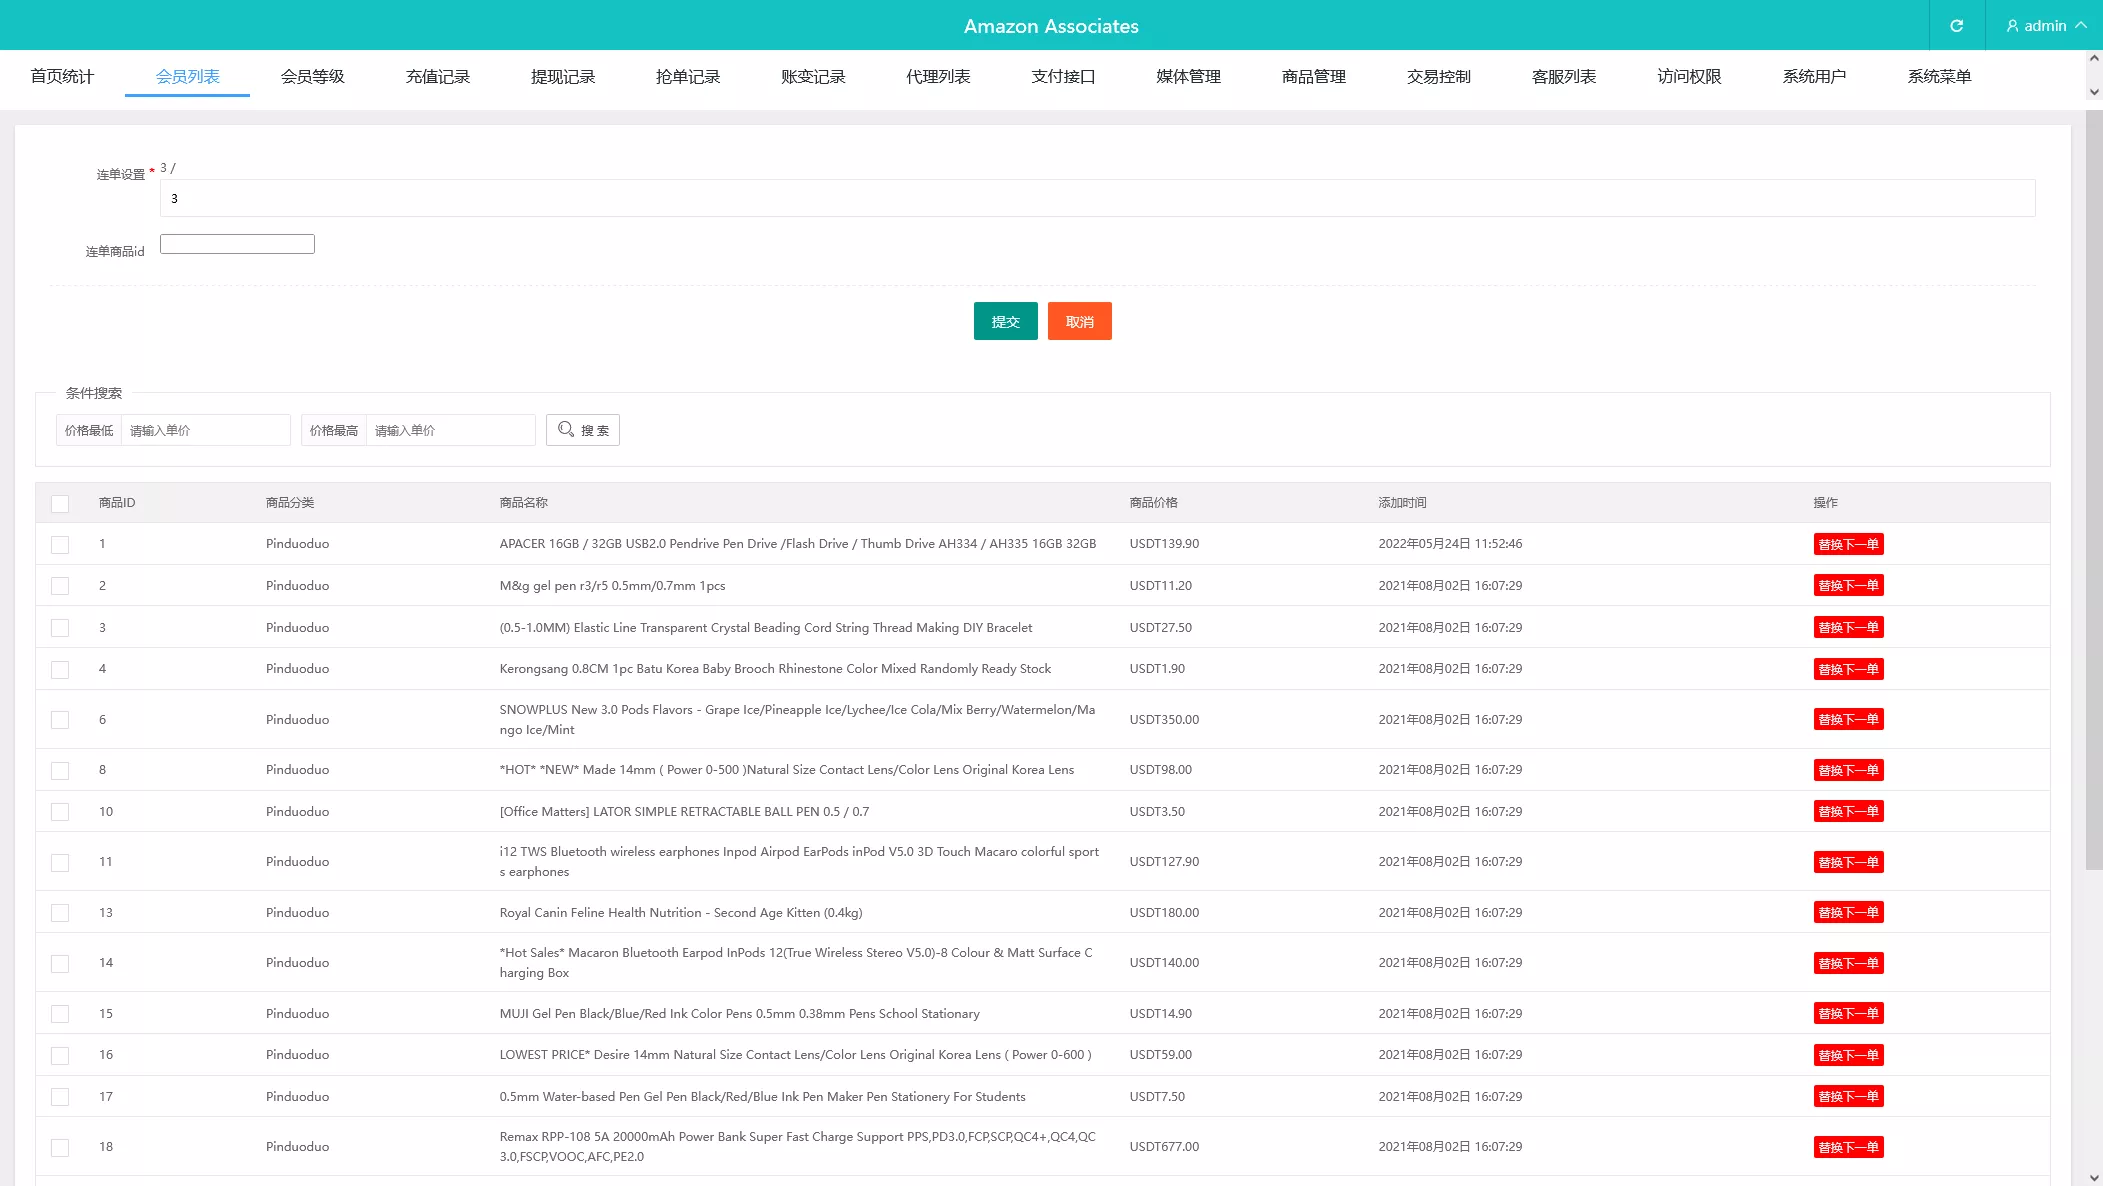Select the row checkbox for product ID 13
The height and width of the screenshot is (1186, 2103).
[60, 913]
